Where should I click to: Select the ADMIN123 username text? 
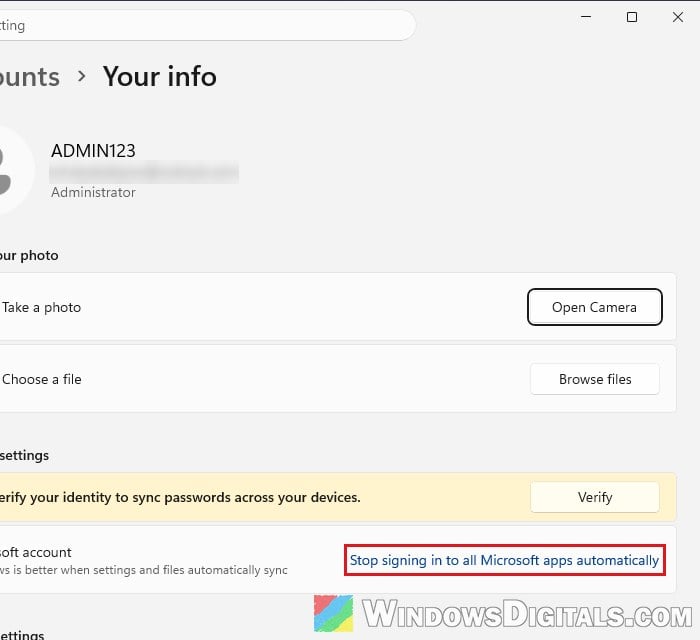93,151
